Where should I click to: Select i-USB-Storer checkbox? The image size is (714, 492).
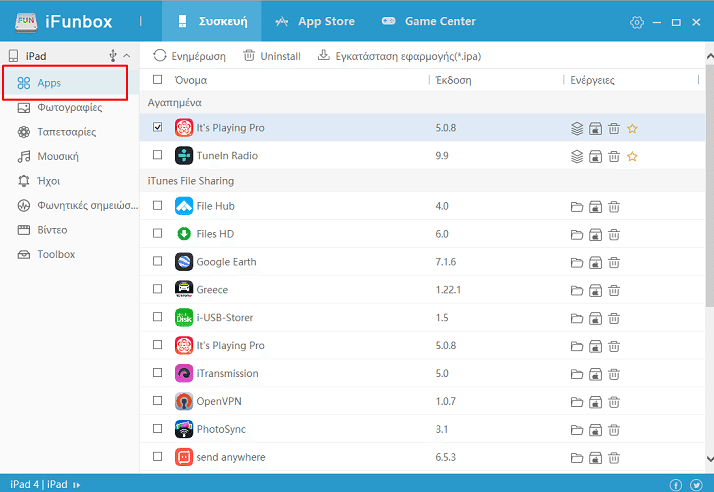[158, 317]
